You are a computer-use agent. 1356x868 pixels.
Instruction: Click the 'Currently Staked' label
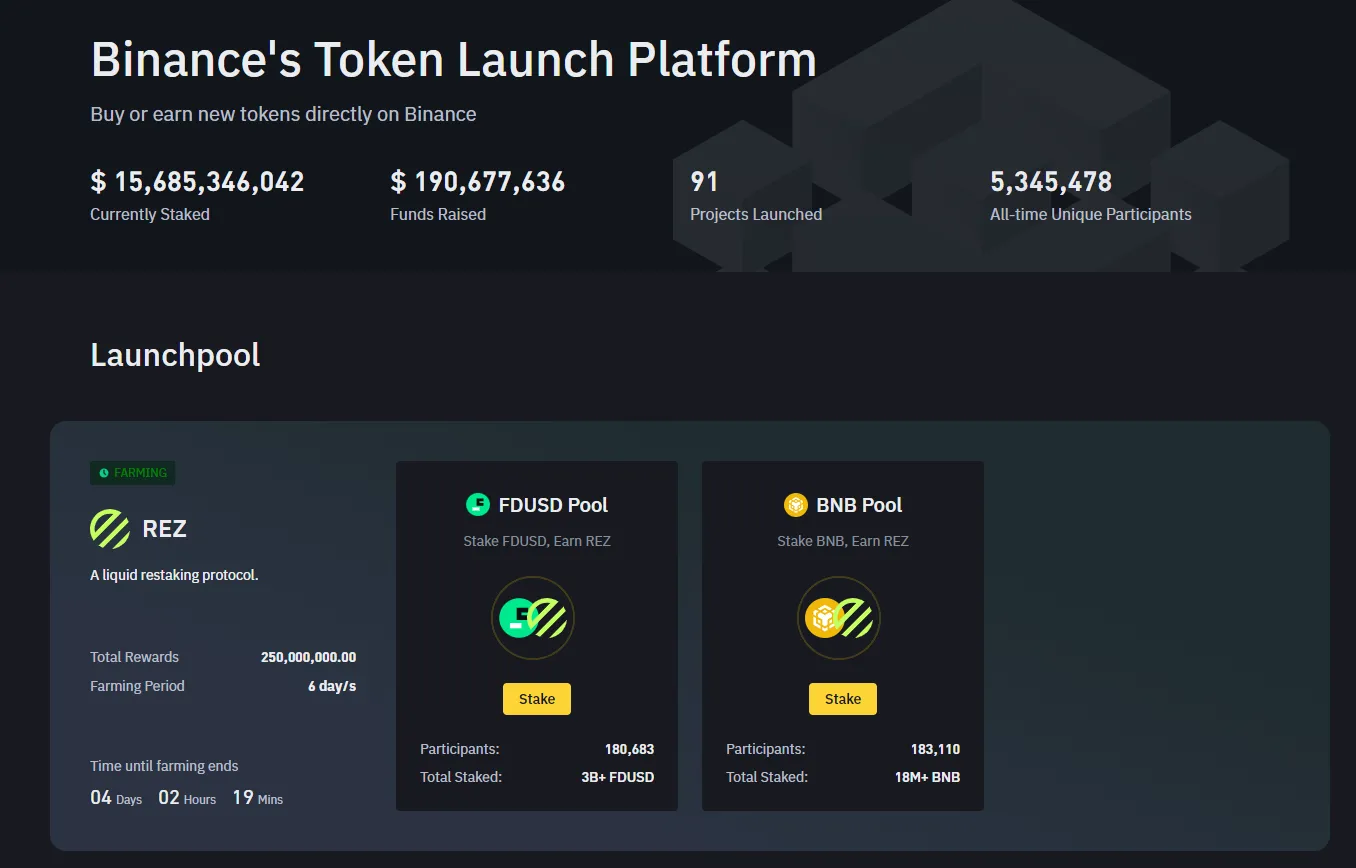point(150,214)
